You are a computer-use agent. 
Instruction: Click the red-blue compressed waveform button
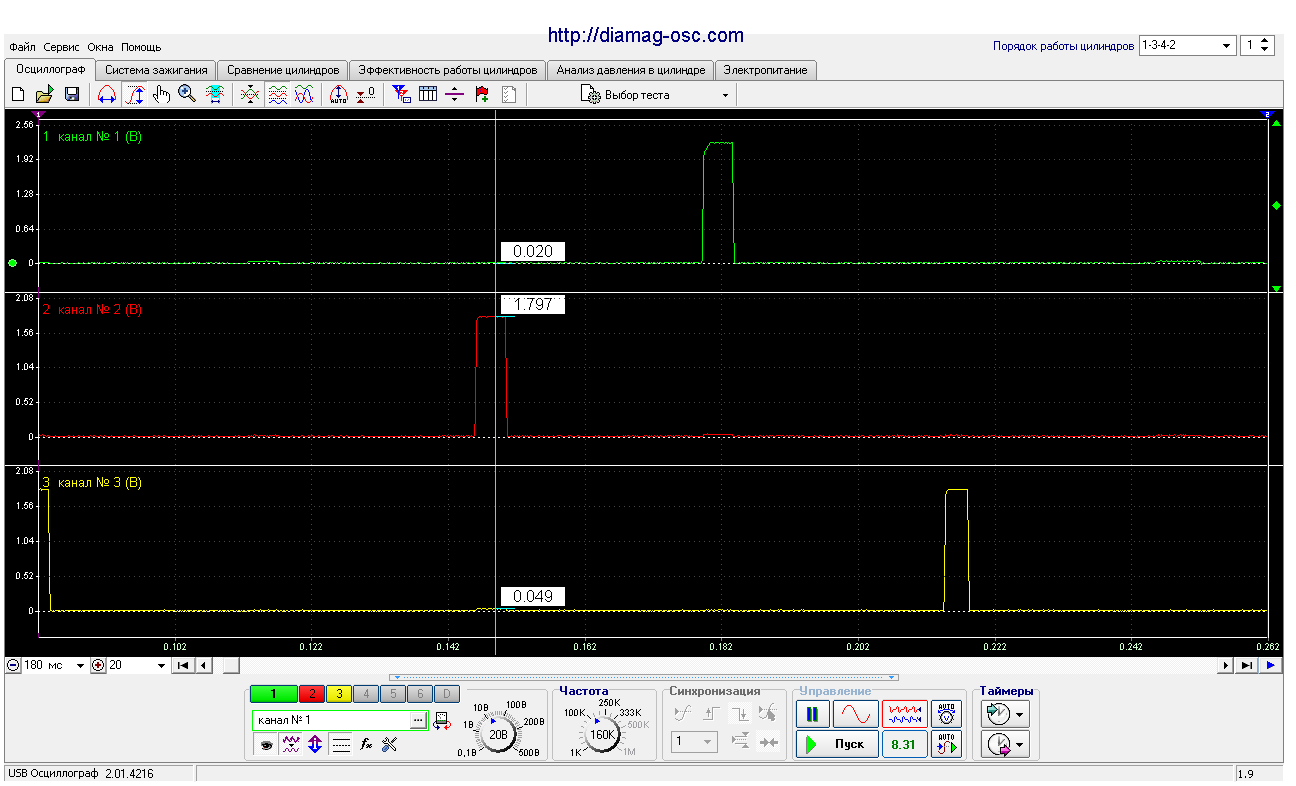click(x=904, y=714)
